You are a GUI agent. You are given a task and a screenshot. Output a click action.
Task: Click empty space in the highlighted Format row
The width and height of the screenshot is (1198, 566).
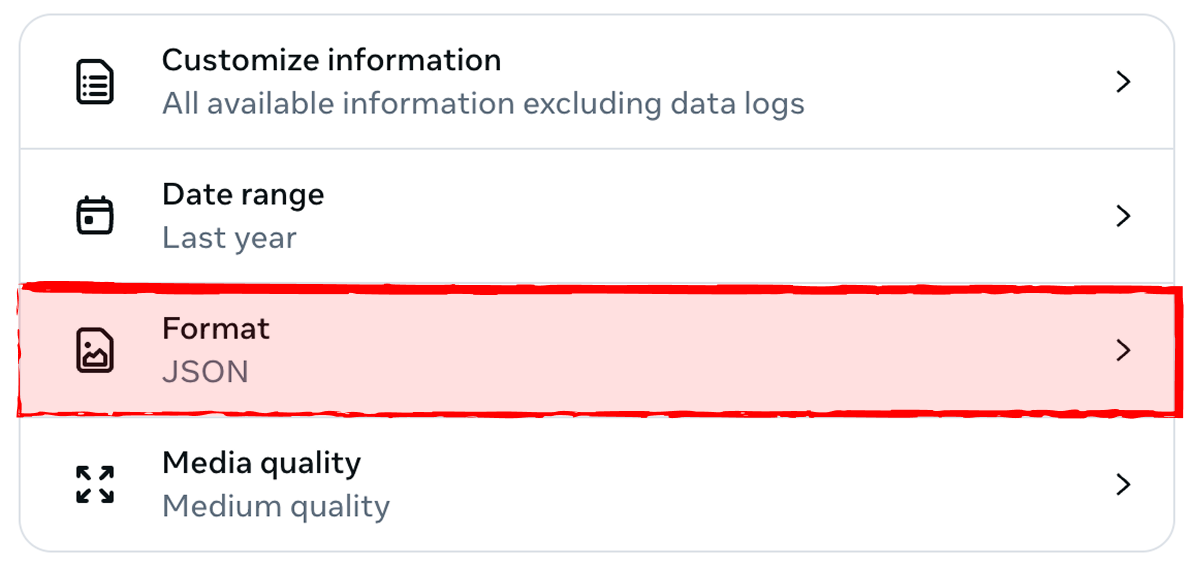700,350
